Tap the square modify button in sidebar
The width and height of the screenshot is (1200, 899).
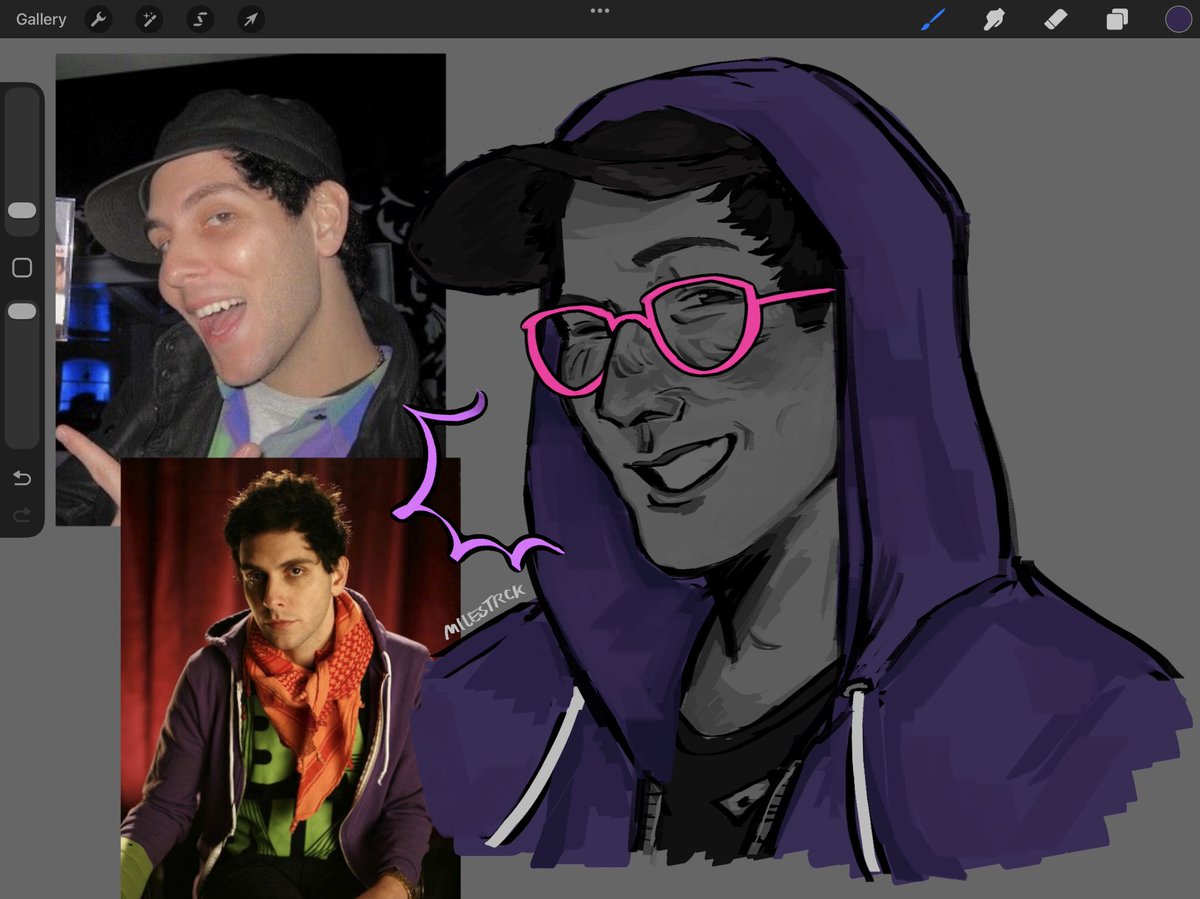22,268
